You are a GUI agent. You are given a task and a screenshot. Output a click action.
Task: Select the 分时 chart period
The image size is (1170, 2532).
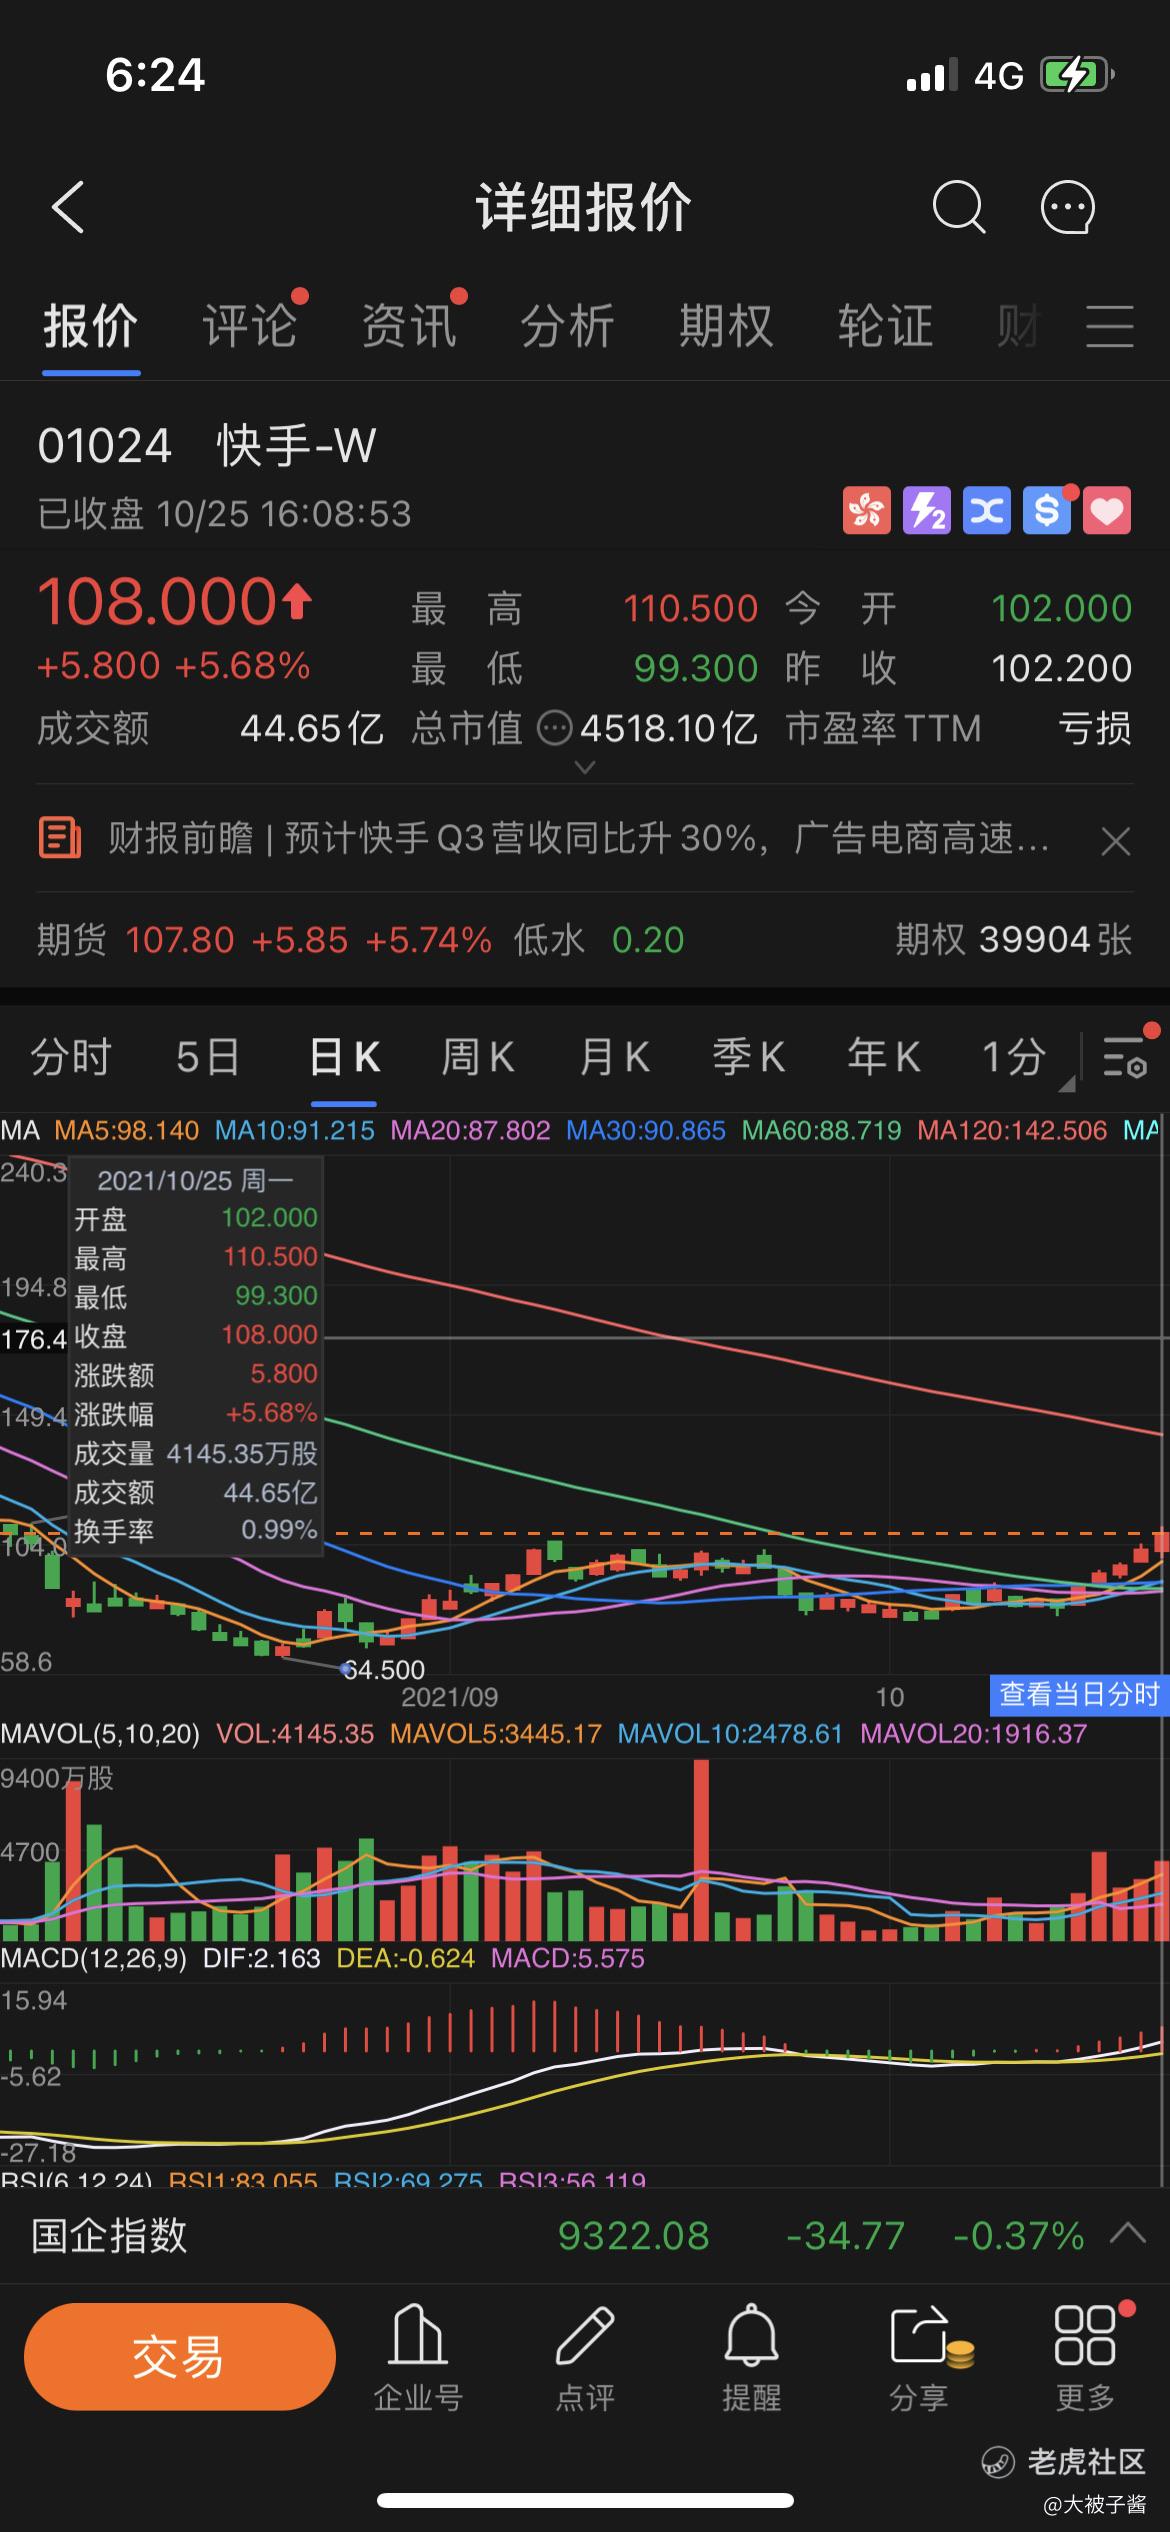70,1057
